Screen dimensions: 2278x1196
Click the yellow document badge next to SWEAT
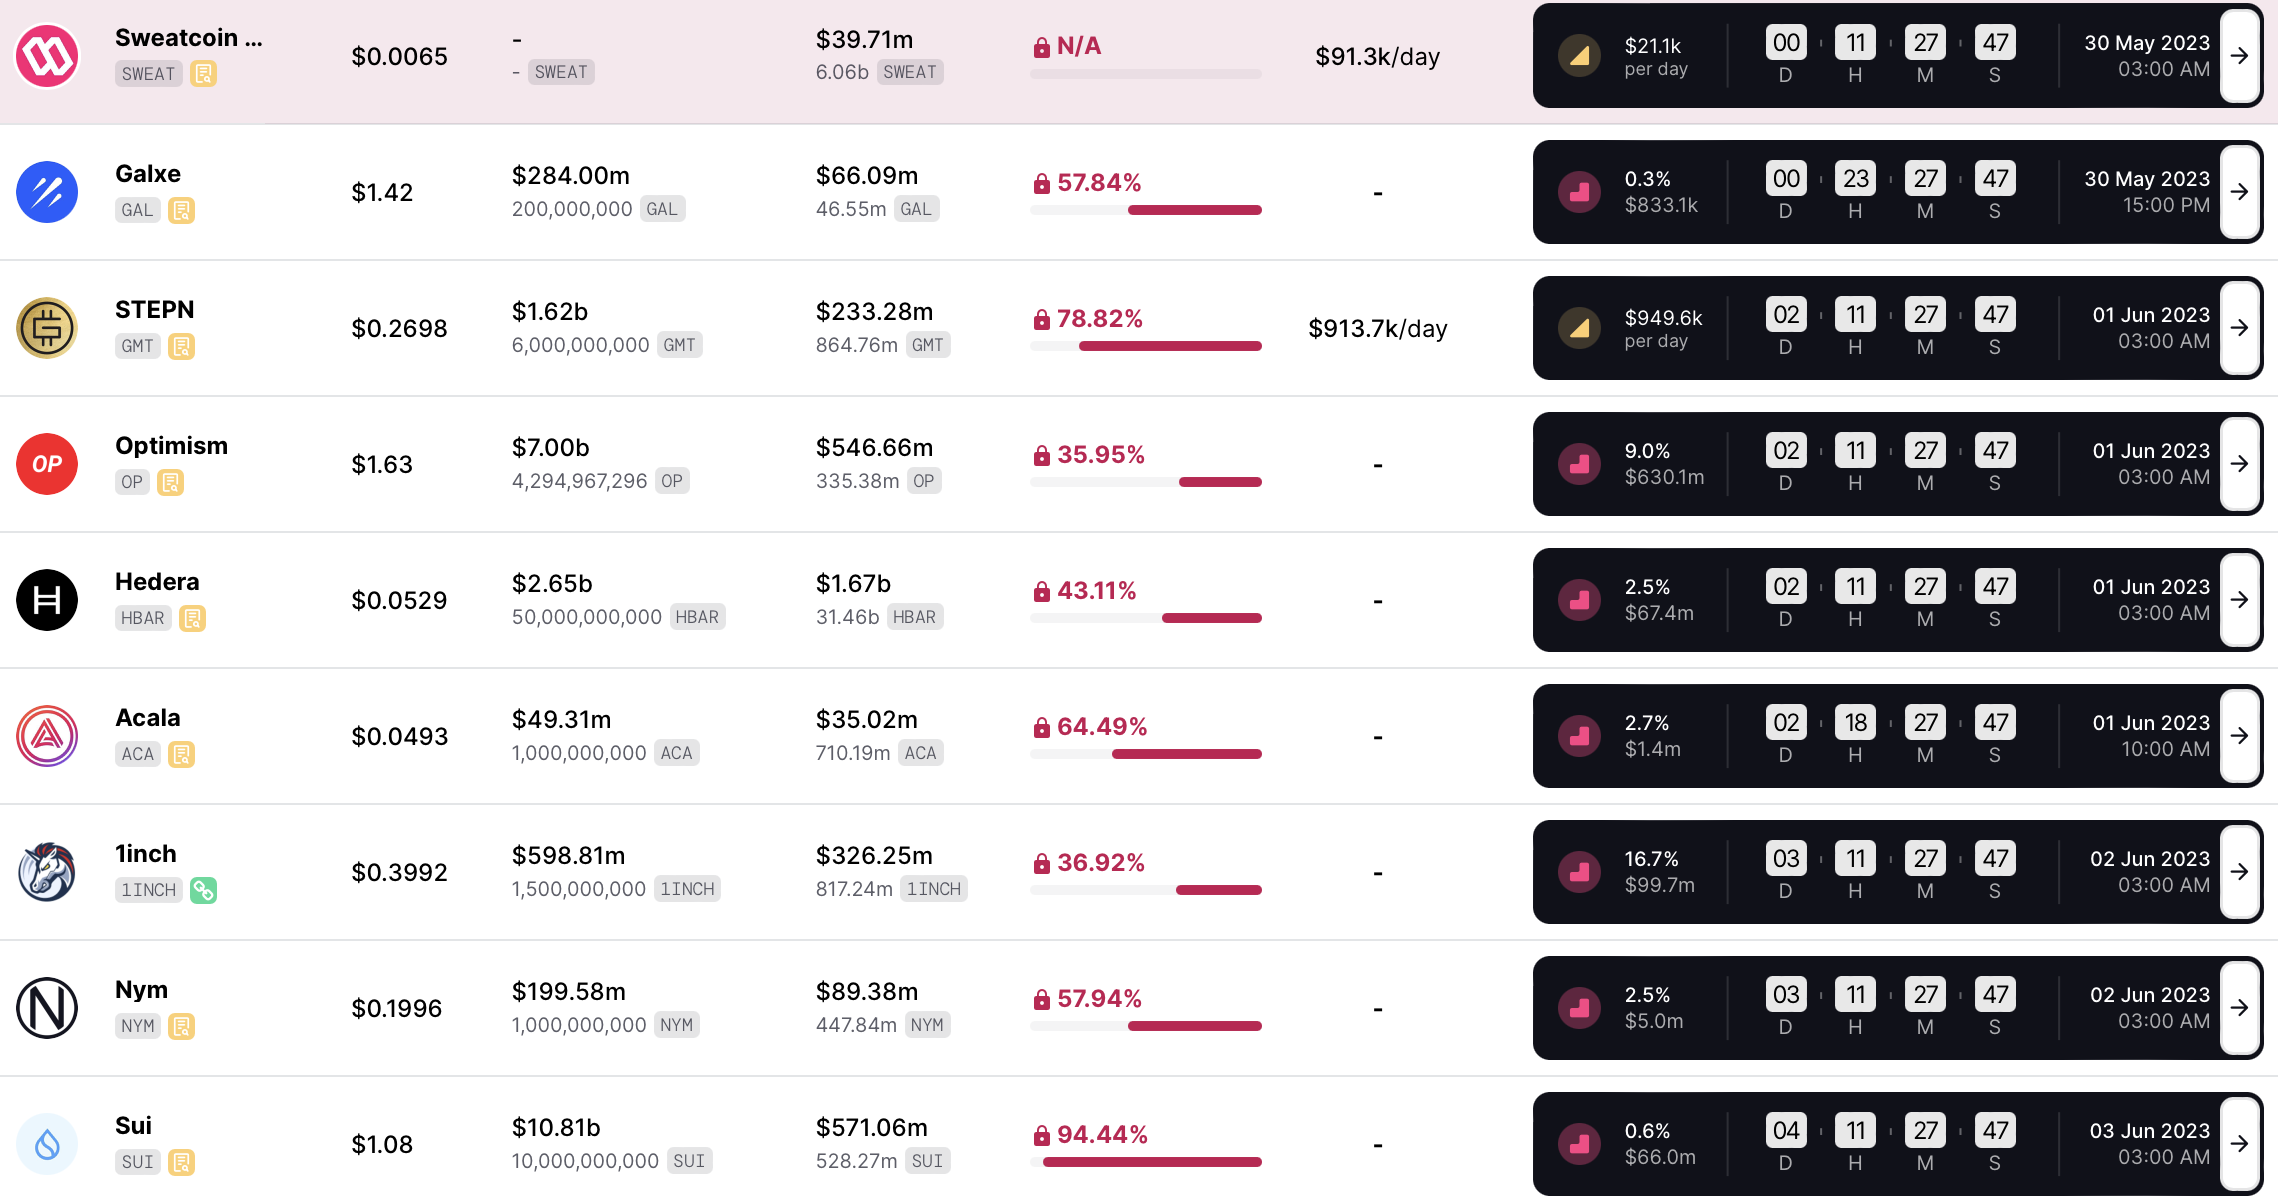204,74
